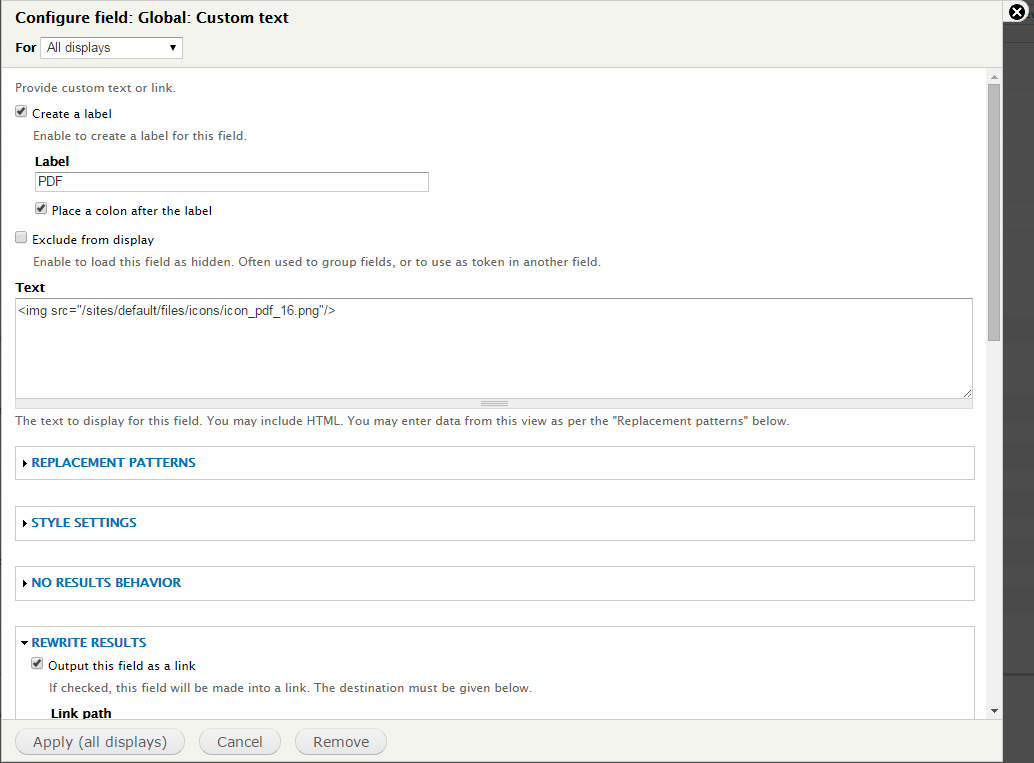Click inside the Text textarea
Viewport: 1034px width, 763px height.
click(x=494, y=348)
